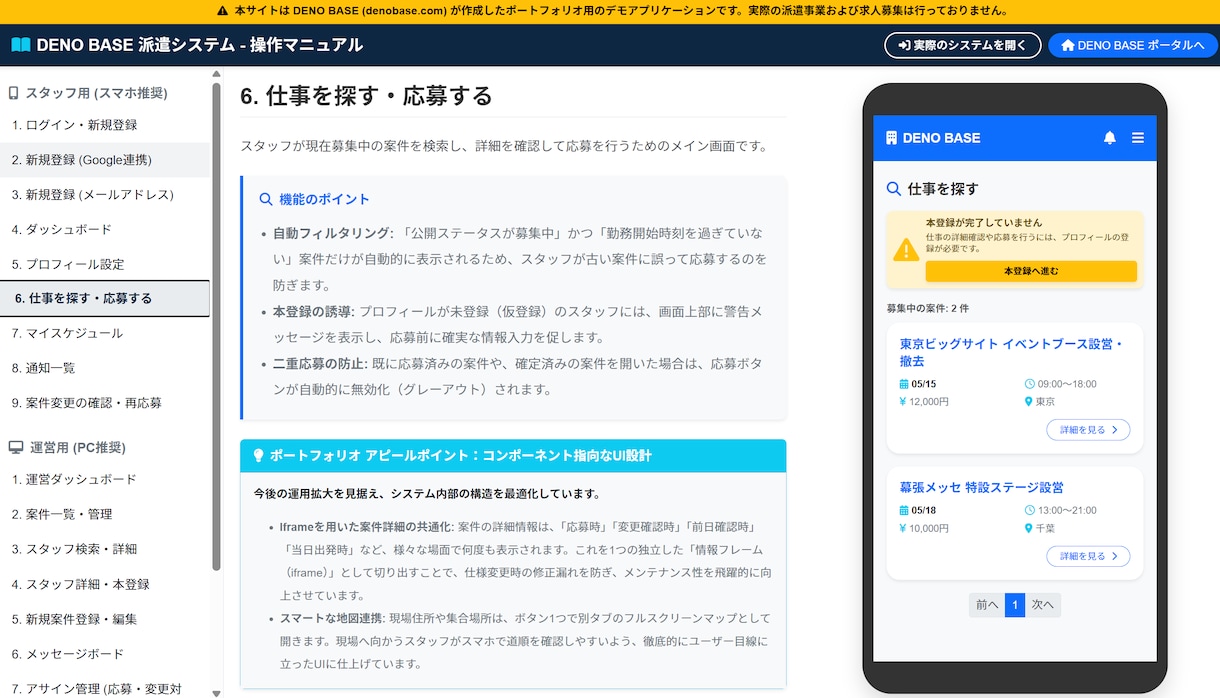Click calendar icon next to 05/18
Viewport: 1220px width, 698px height.
[904, 510]
